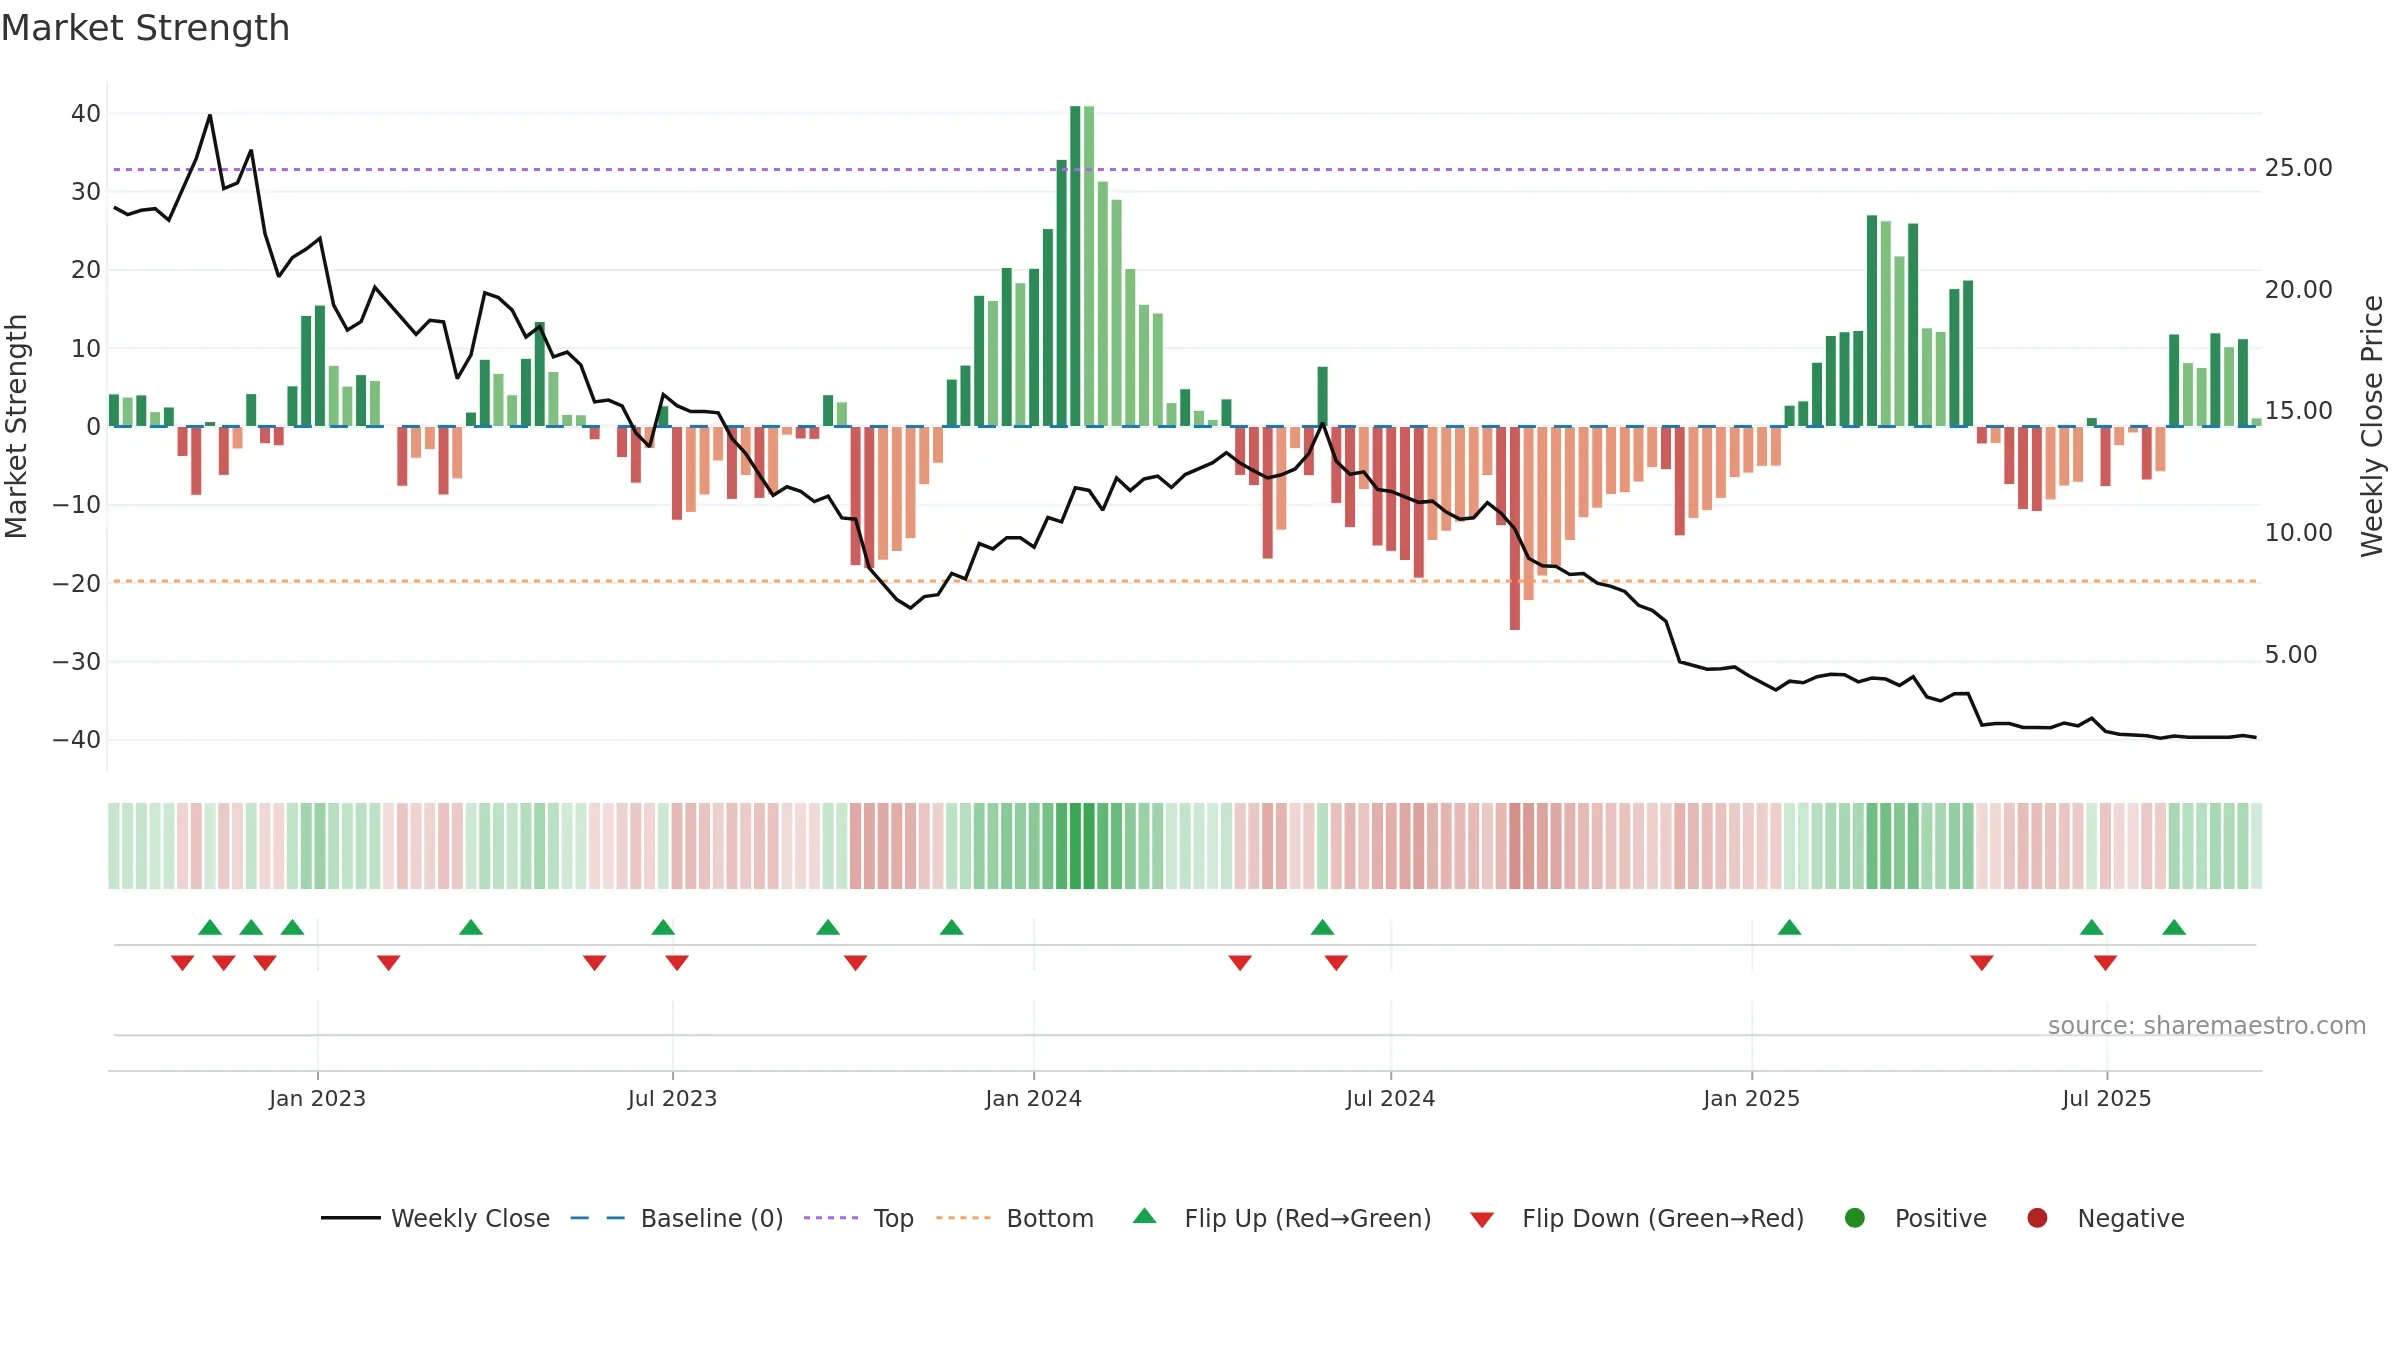Click the Jan 2024 x-axis label

(1033, 1098)
